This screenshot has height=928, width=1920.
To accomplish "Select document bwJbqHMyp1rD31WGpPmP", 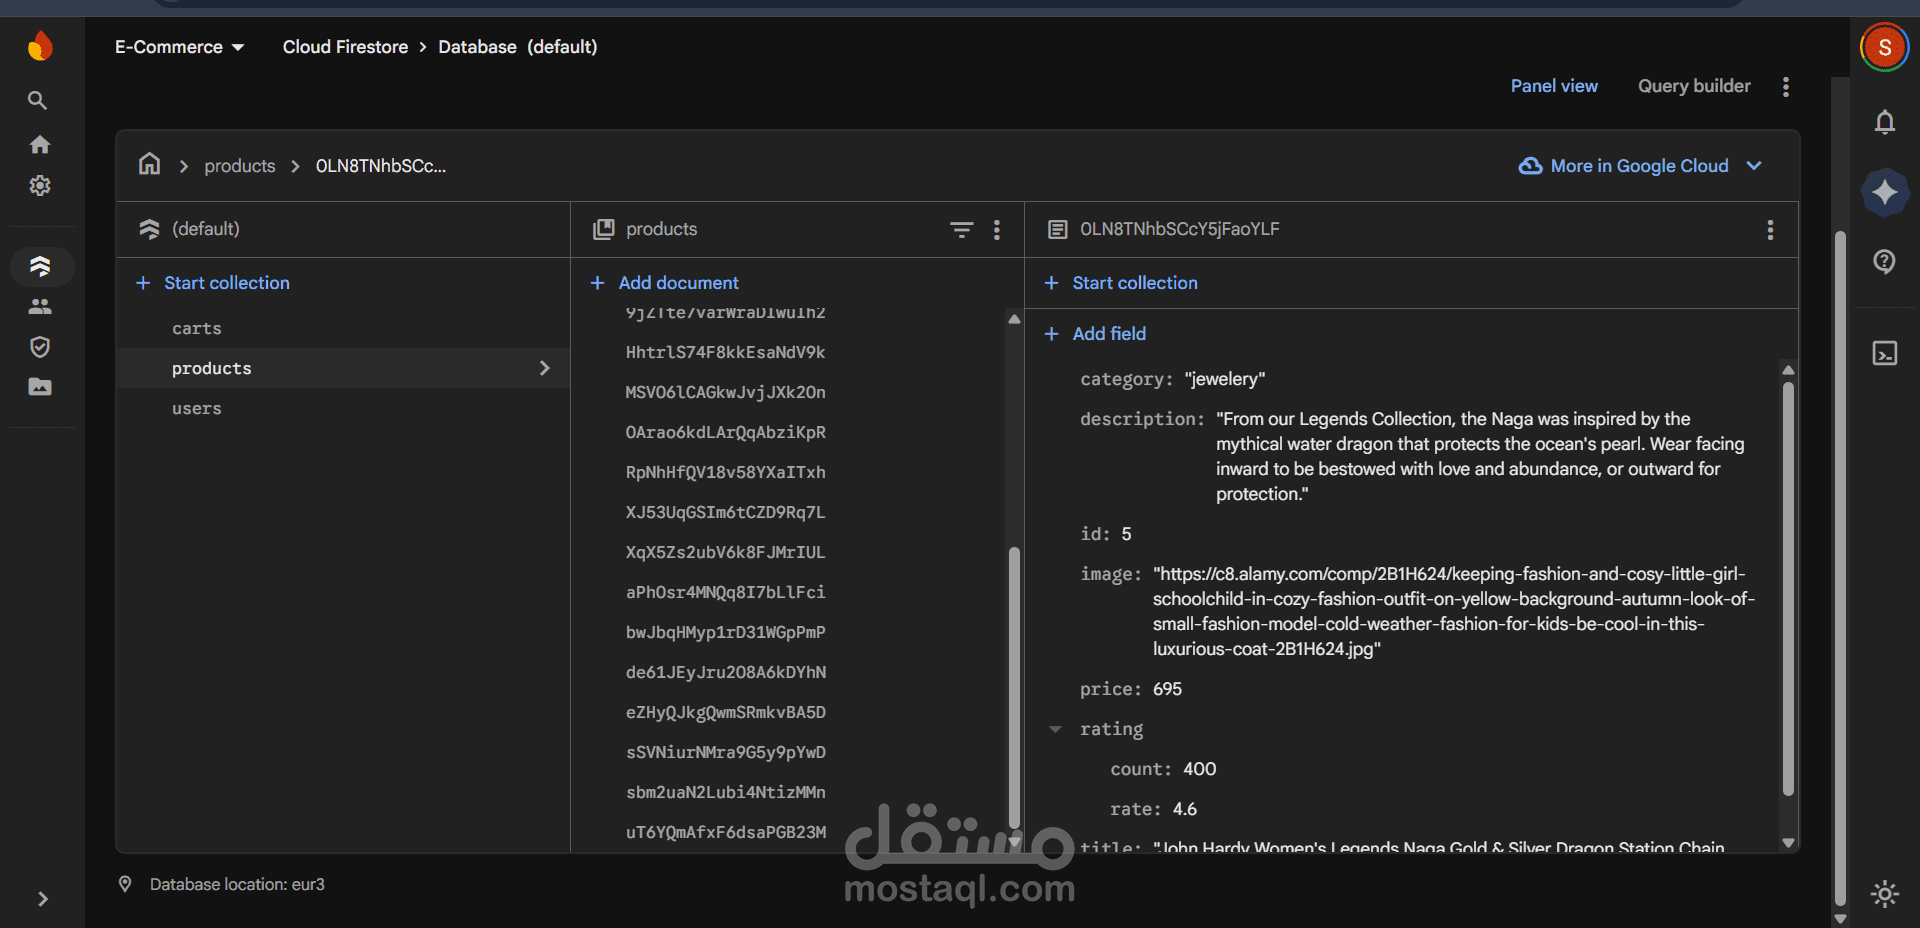I will pyautogui.click(x=726, y=632).
